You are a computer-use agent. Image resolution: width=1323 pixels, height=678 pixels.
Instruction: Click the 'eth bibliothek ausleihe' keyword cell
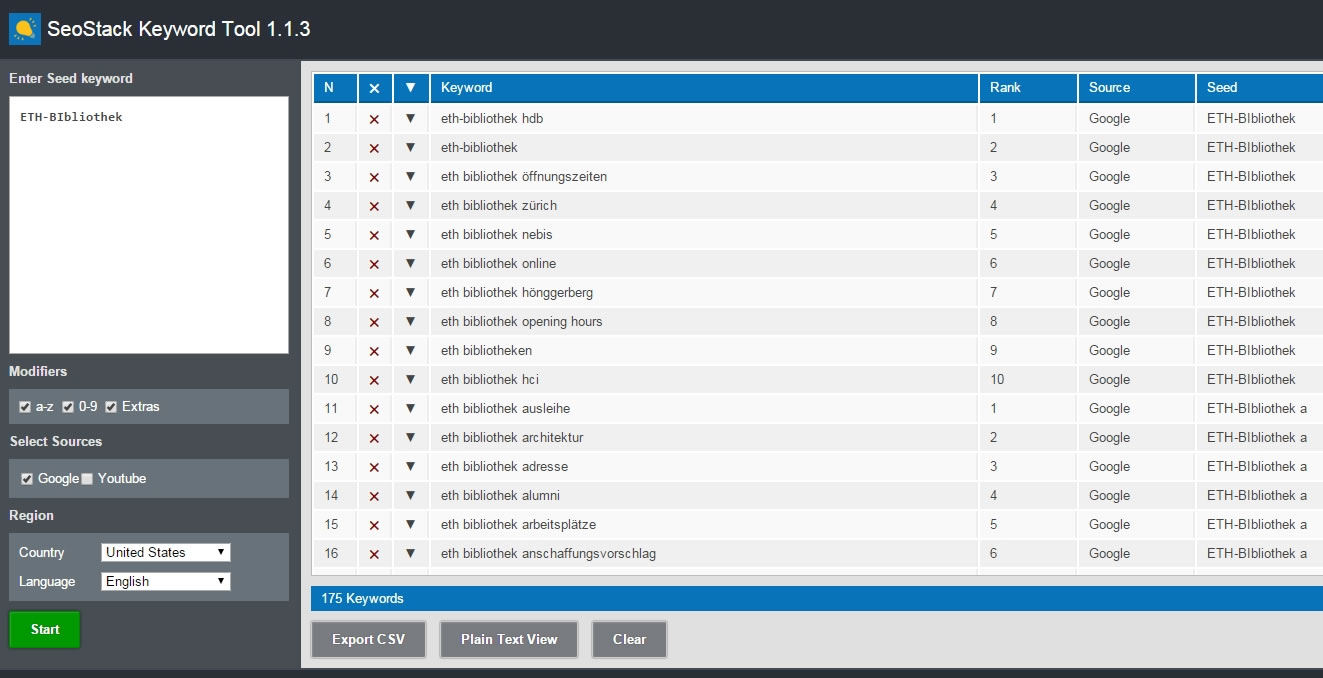[704, 409]
